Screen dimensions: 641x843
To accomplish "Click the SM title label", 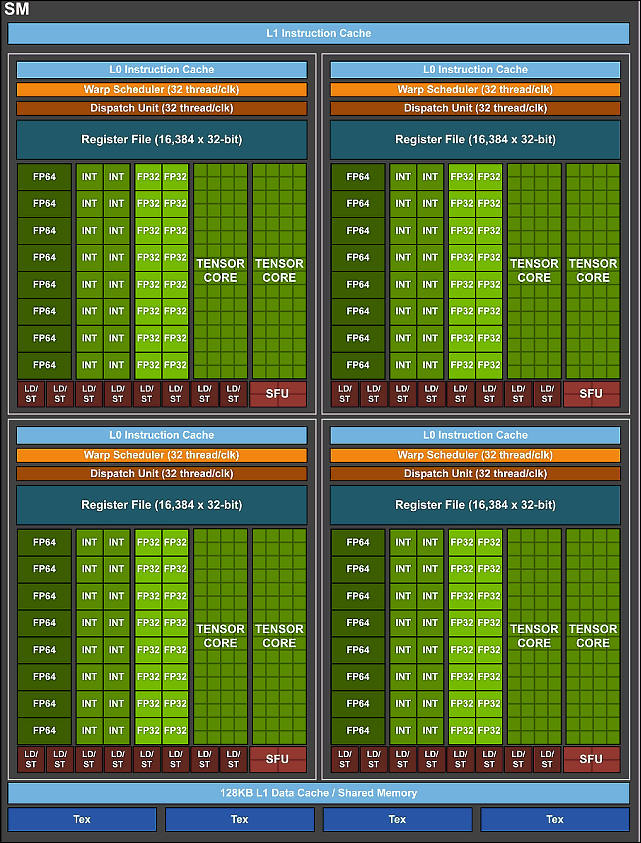I will [17, 9].
